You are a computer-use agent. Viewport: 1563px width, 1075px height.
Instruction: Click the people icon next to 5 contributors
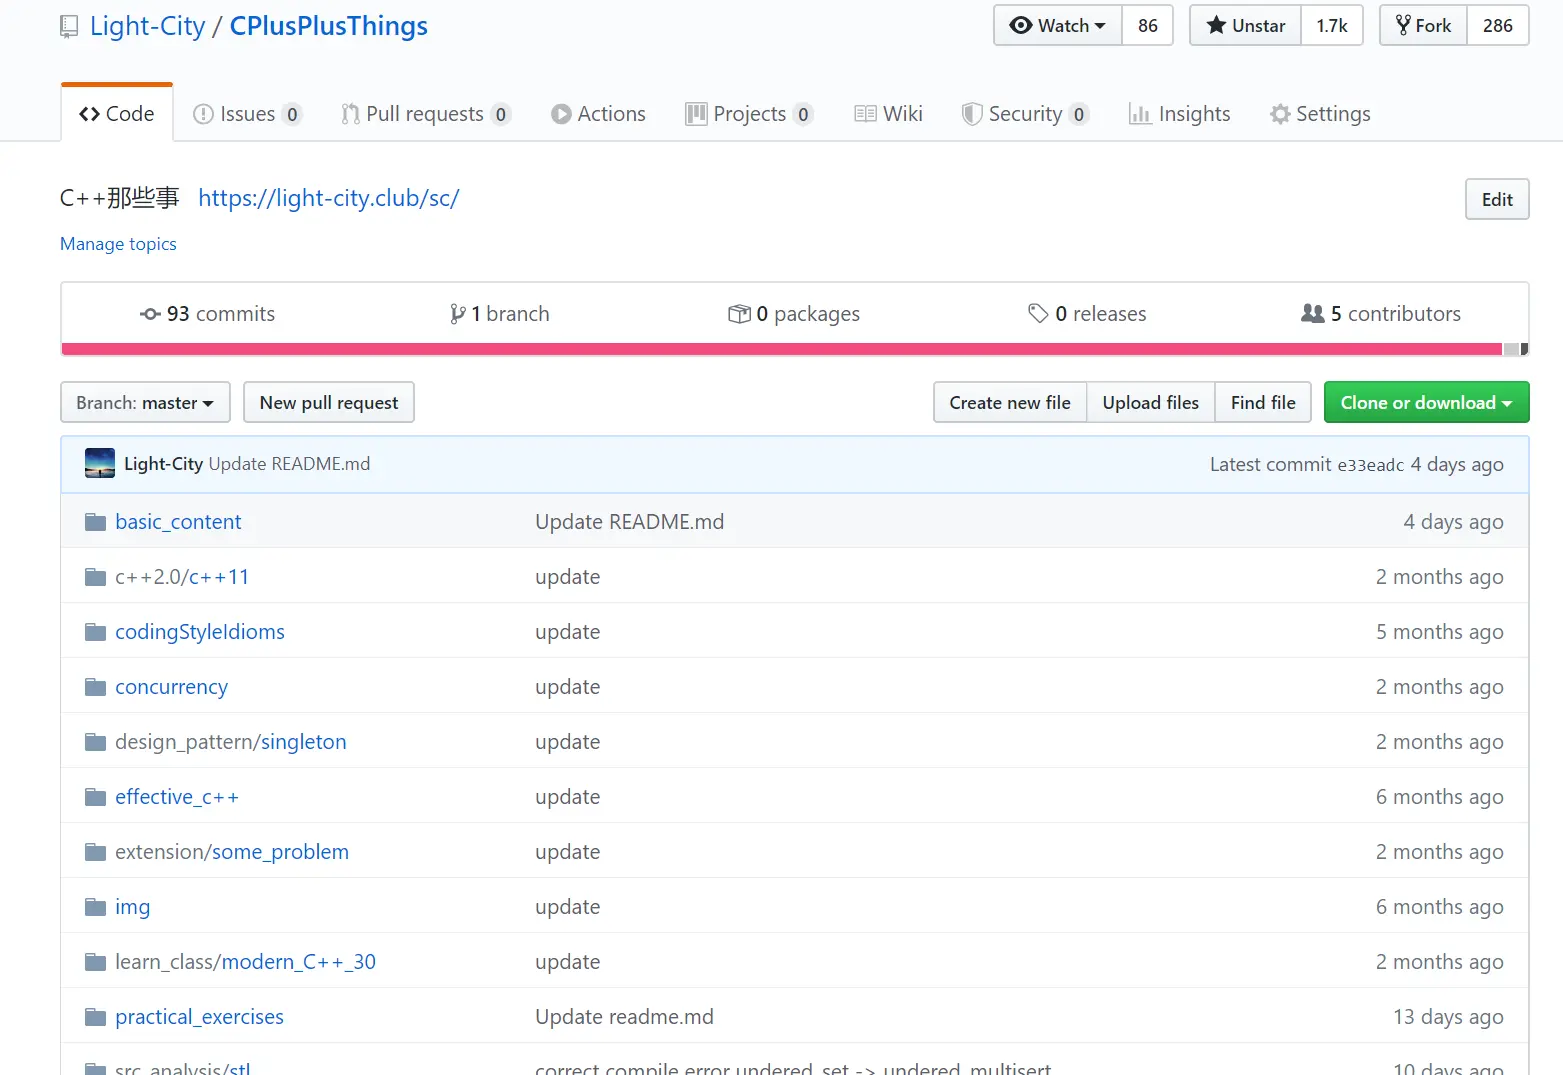pos(1312,314)
